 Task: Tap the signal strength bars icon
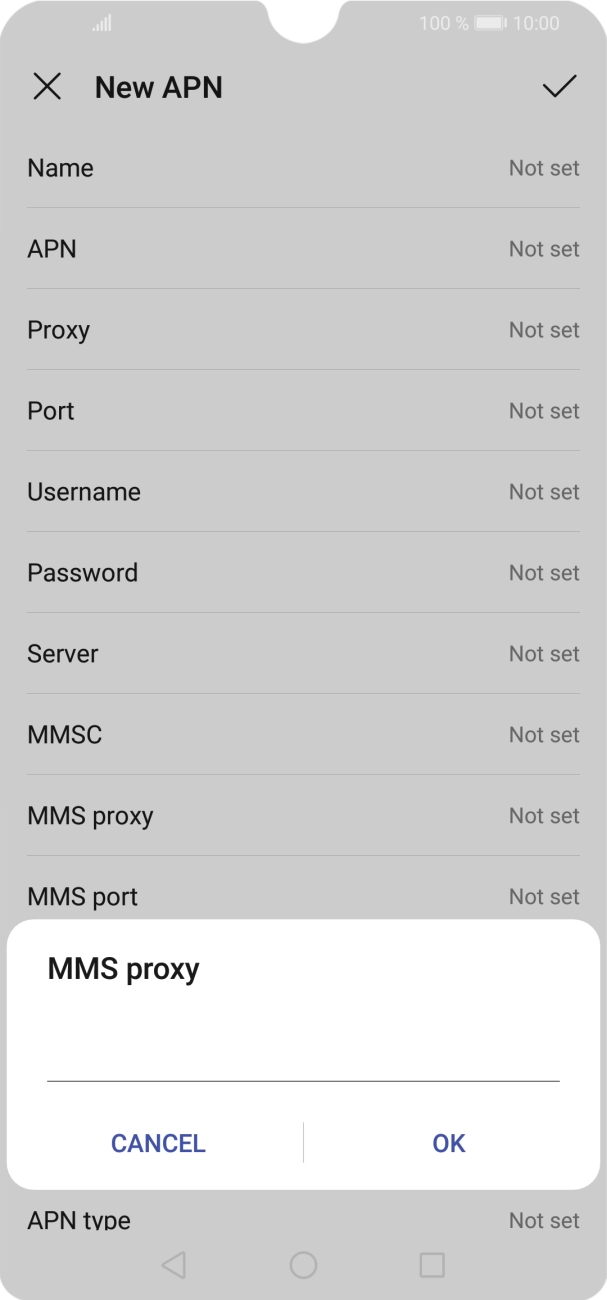[100, 22]
